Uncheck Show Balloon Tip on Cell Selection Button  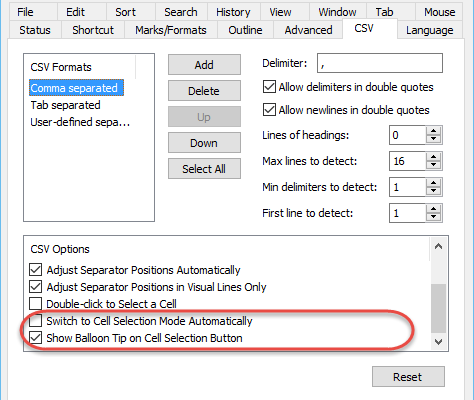tap(35, 338)
